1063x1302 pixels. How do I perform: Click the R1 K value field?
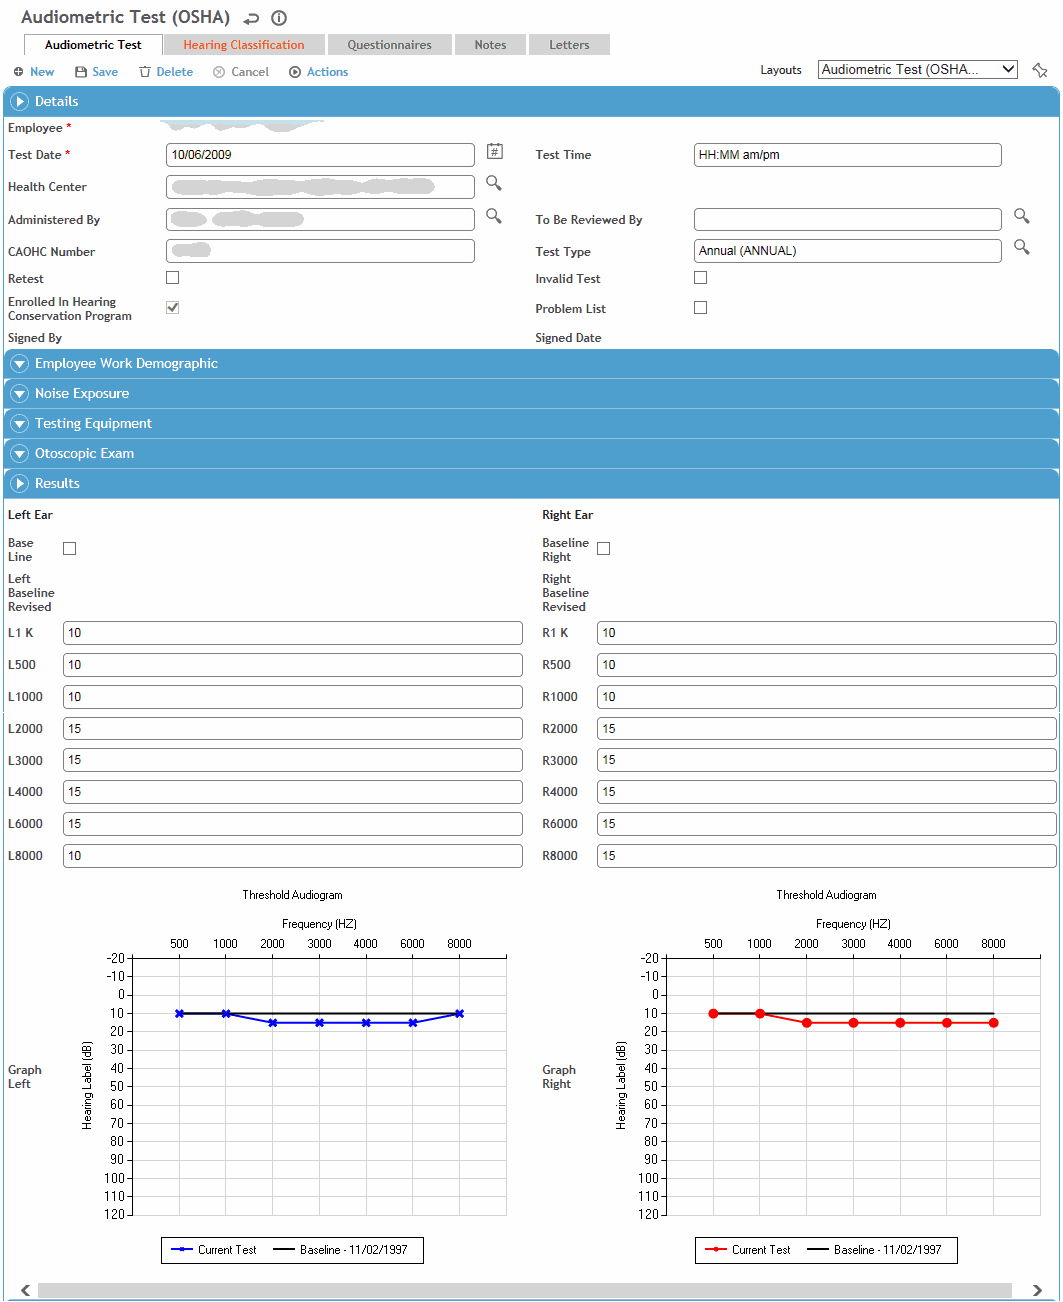coord(827,633)
